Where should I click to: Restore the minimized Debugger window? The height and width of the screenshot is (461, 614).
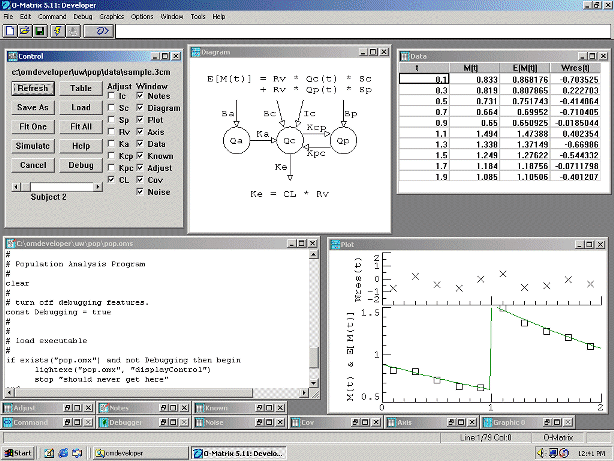coord(163,422)
